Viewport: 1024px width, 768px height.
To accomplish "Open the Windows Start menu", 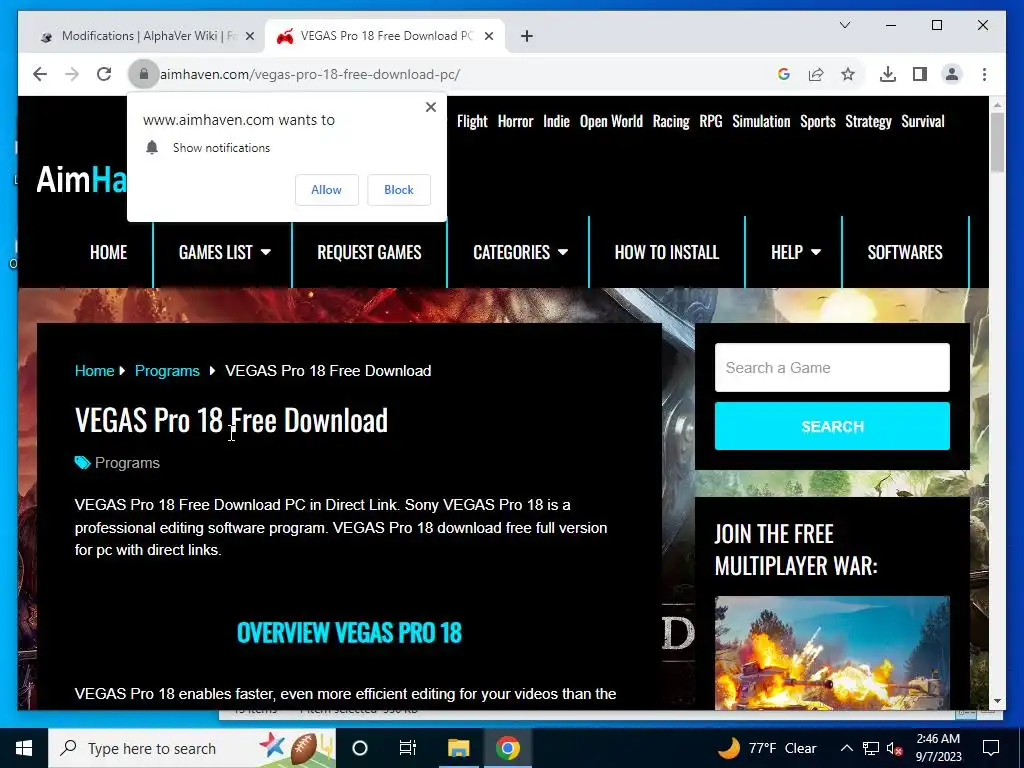I will [x=24, y=748].
